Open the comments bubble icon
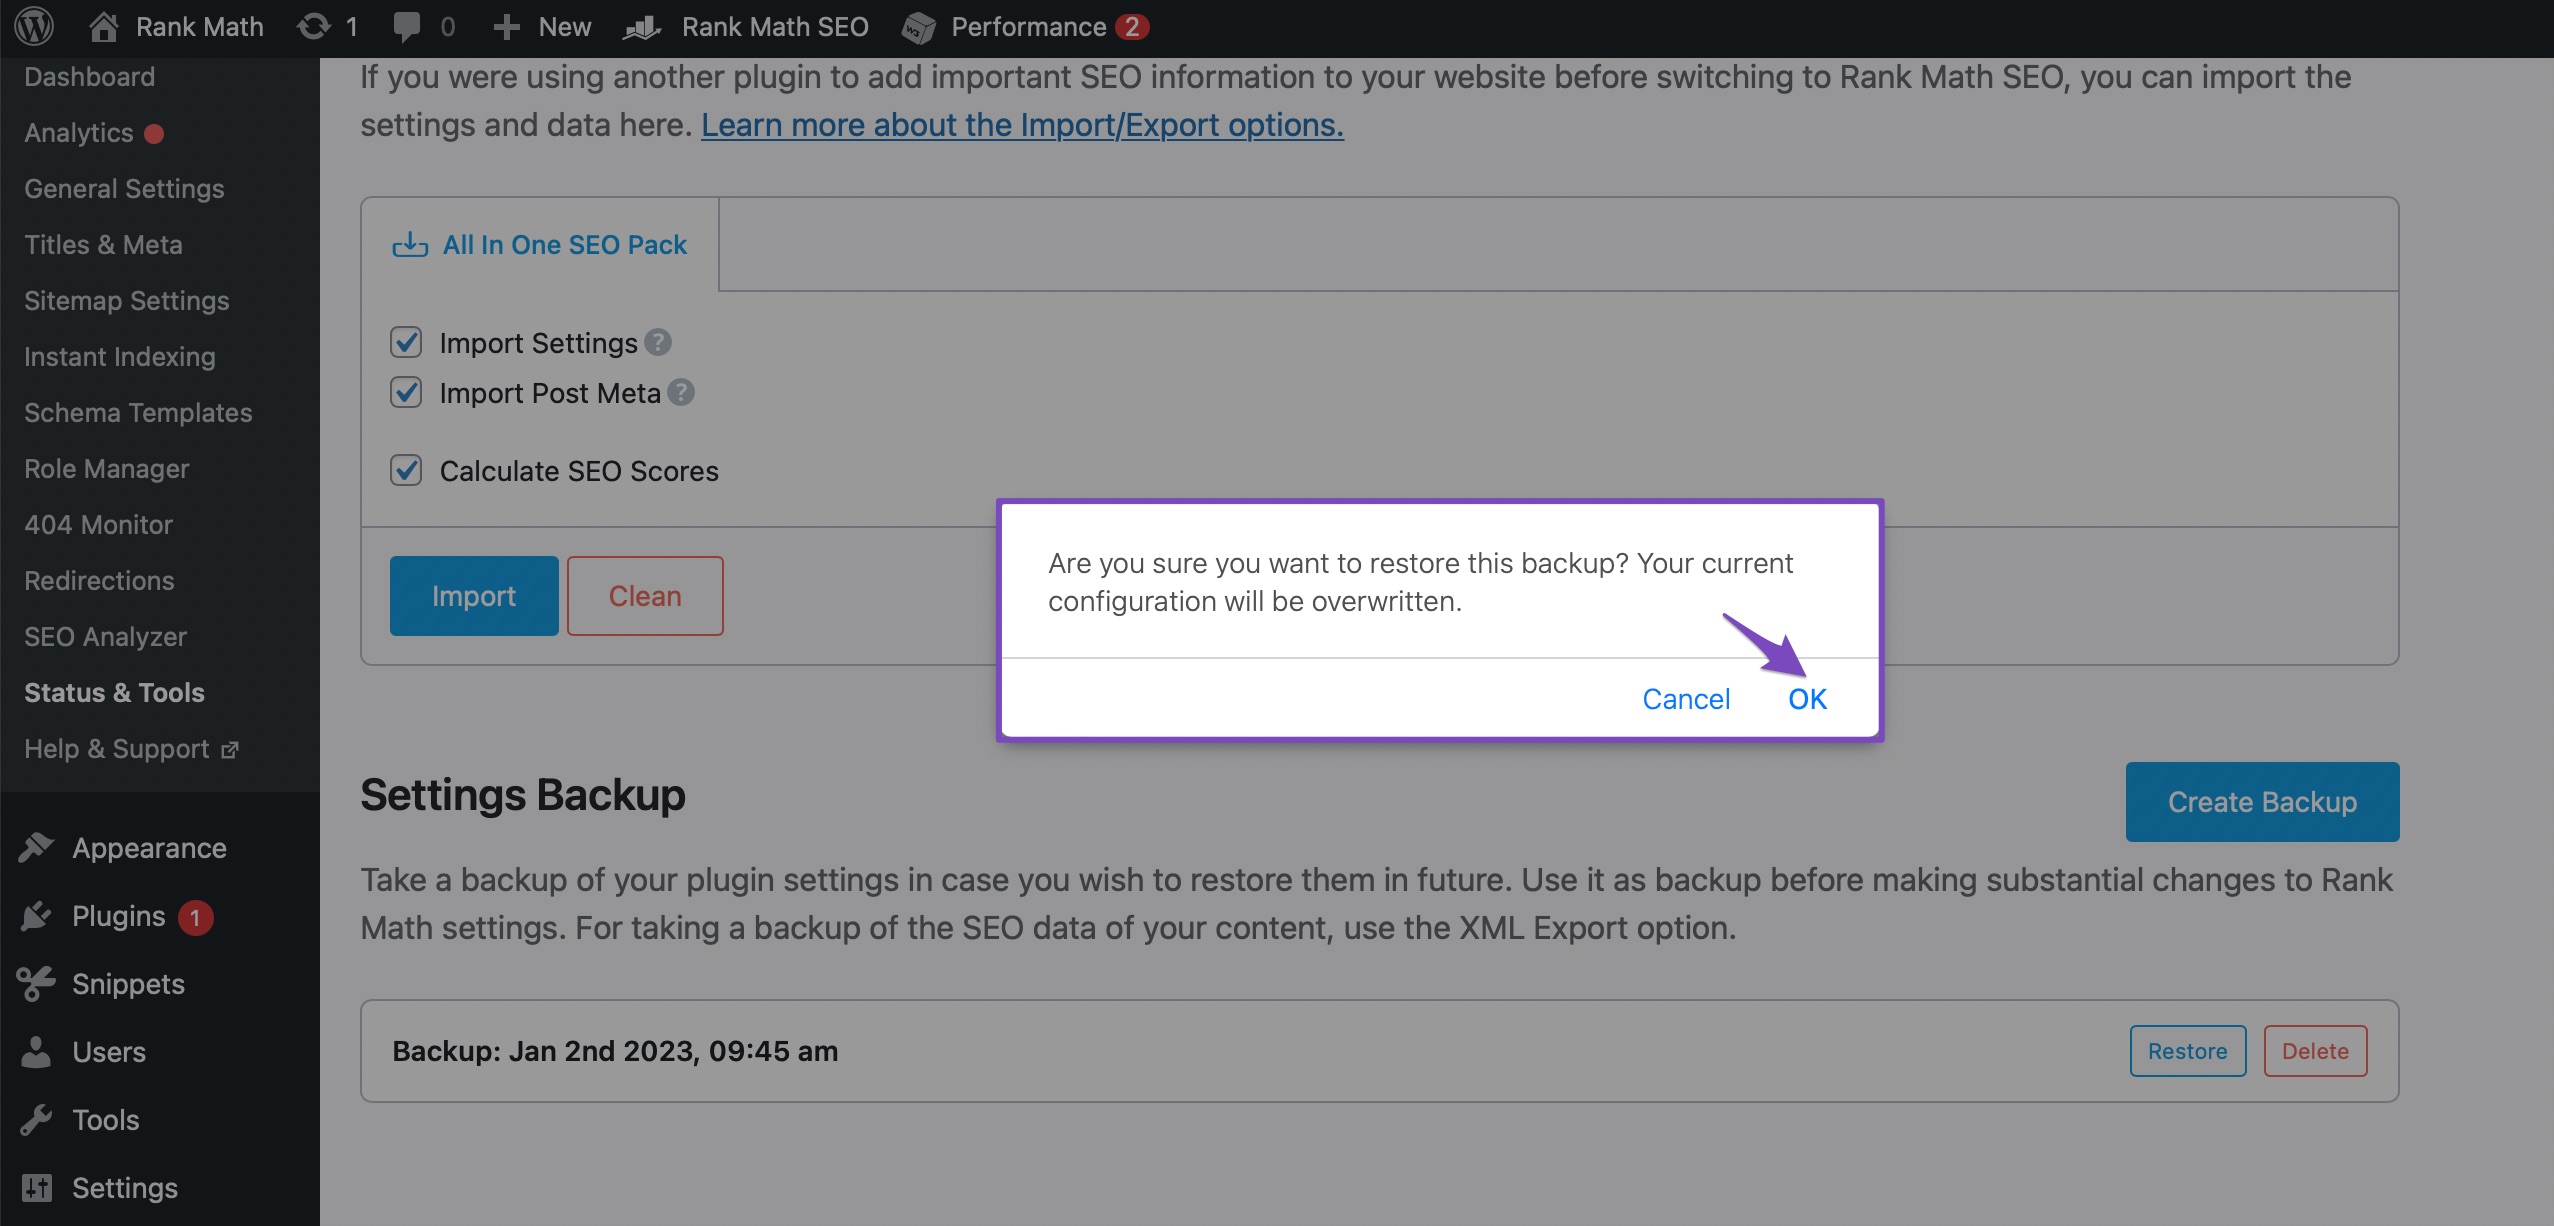This screenshot has width=2554, height=1226. [406, 27]
